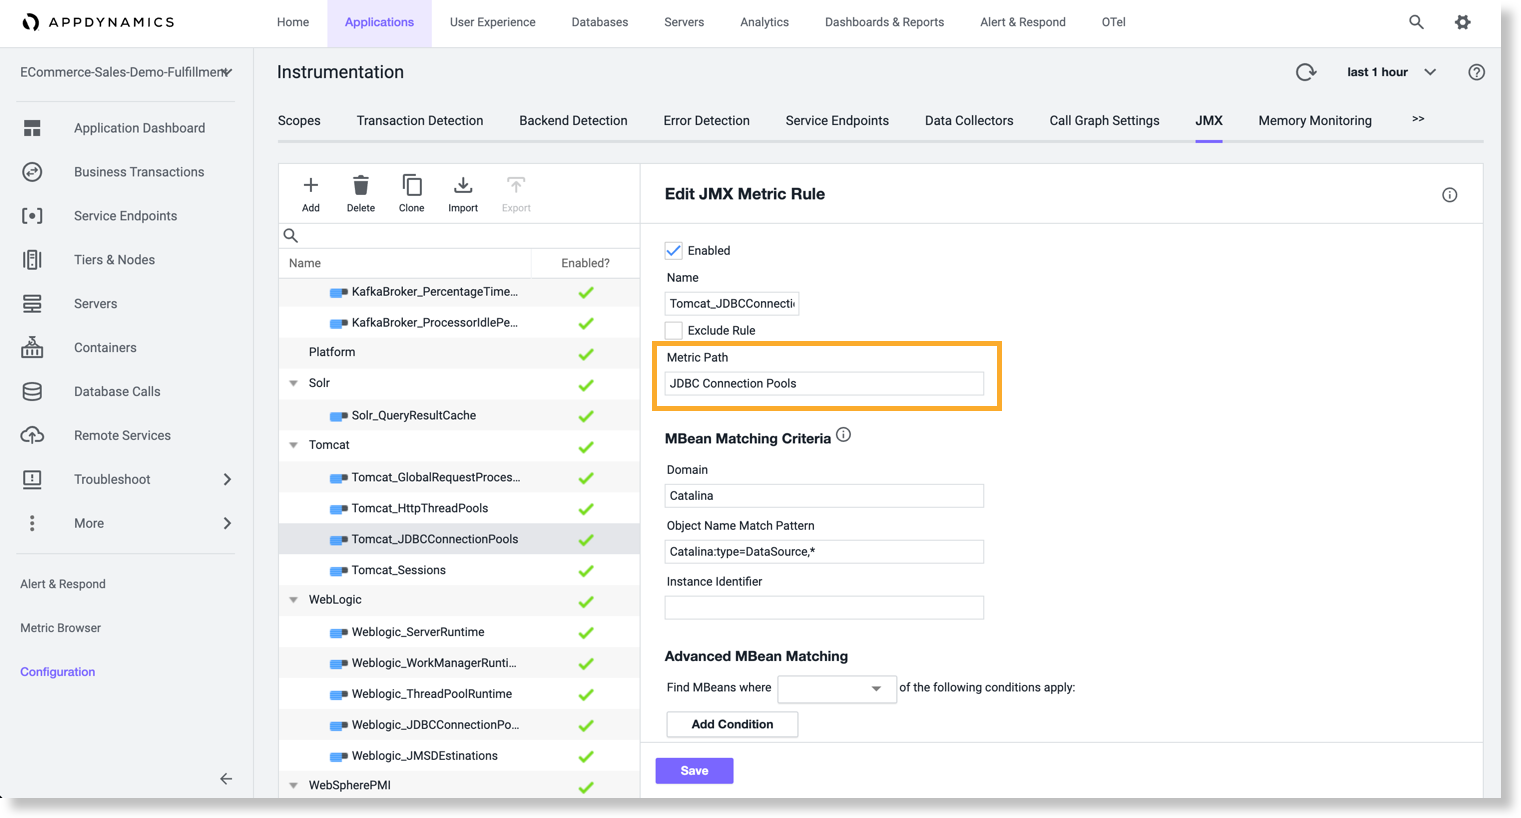This screenshot has height=818, width=1521.
Task: Open global search in top bar
Action: (x=1416, y=22)
